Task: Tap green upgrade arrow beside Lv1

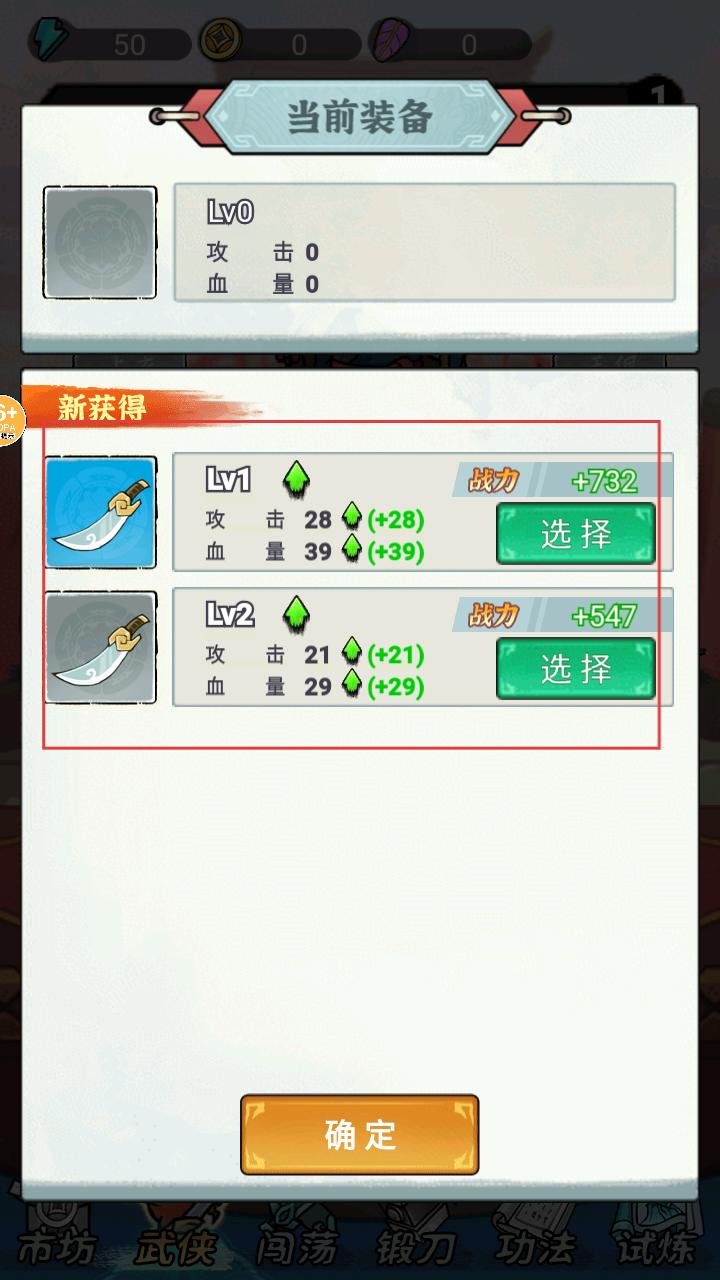Action: 296,480
